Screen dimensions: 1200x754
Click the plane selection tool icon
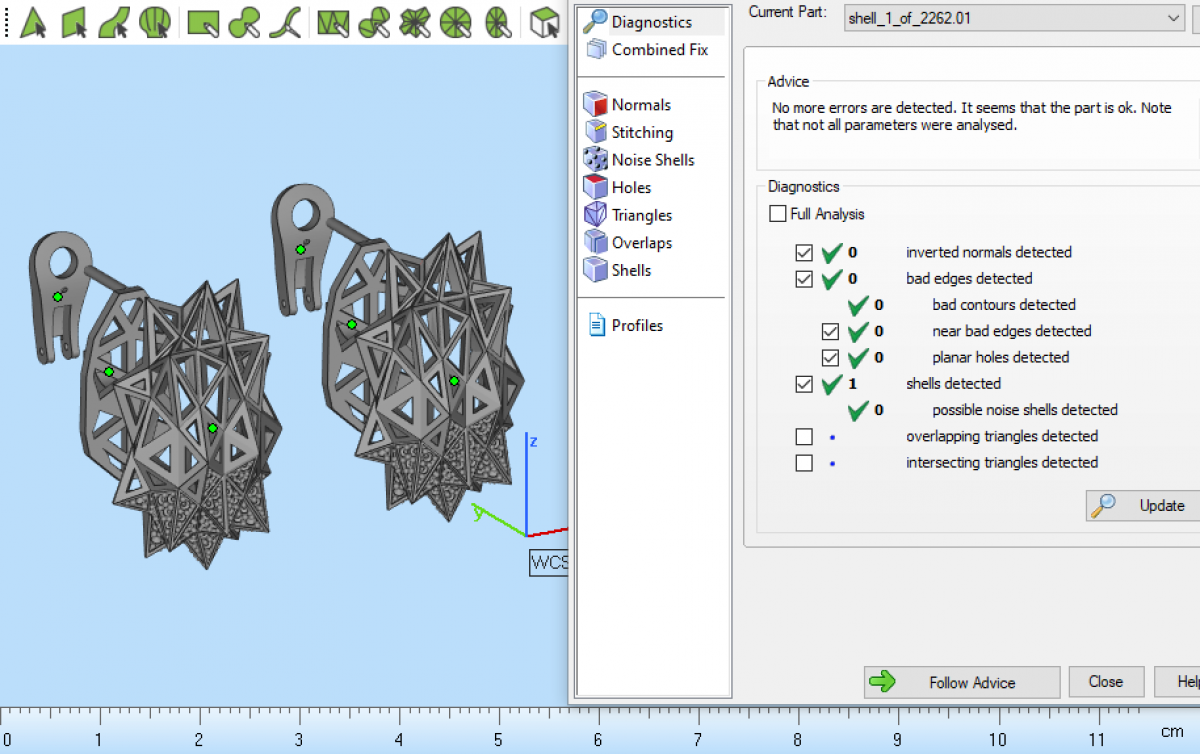pos(75,21)
